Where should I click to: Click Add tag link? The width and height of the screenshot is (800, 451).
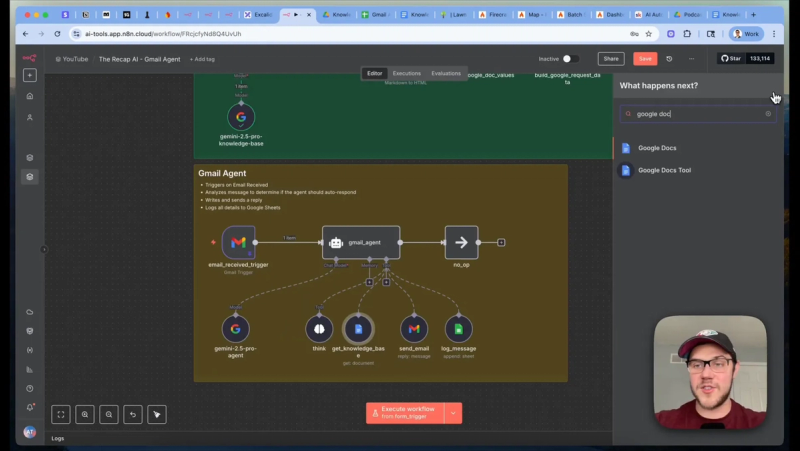pyautogui.click(x=203, y=59)
